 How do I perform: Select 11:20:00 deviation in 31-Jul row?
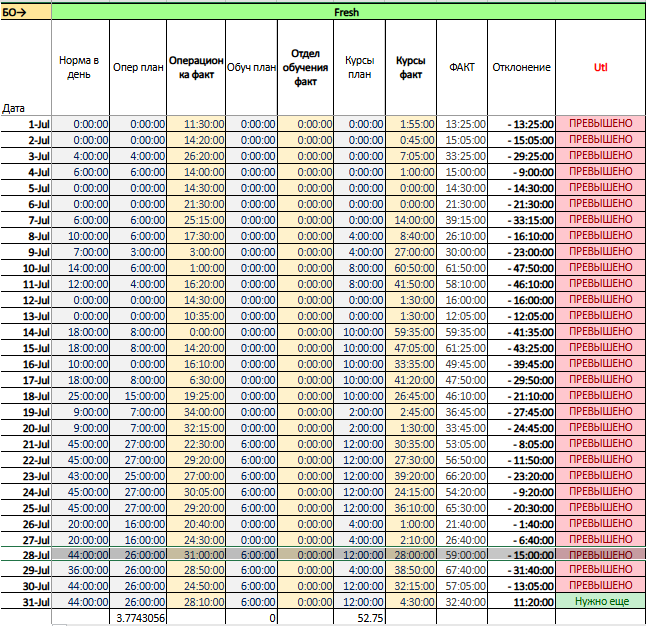pos(521,602)
